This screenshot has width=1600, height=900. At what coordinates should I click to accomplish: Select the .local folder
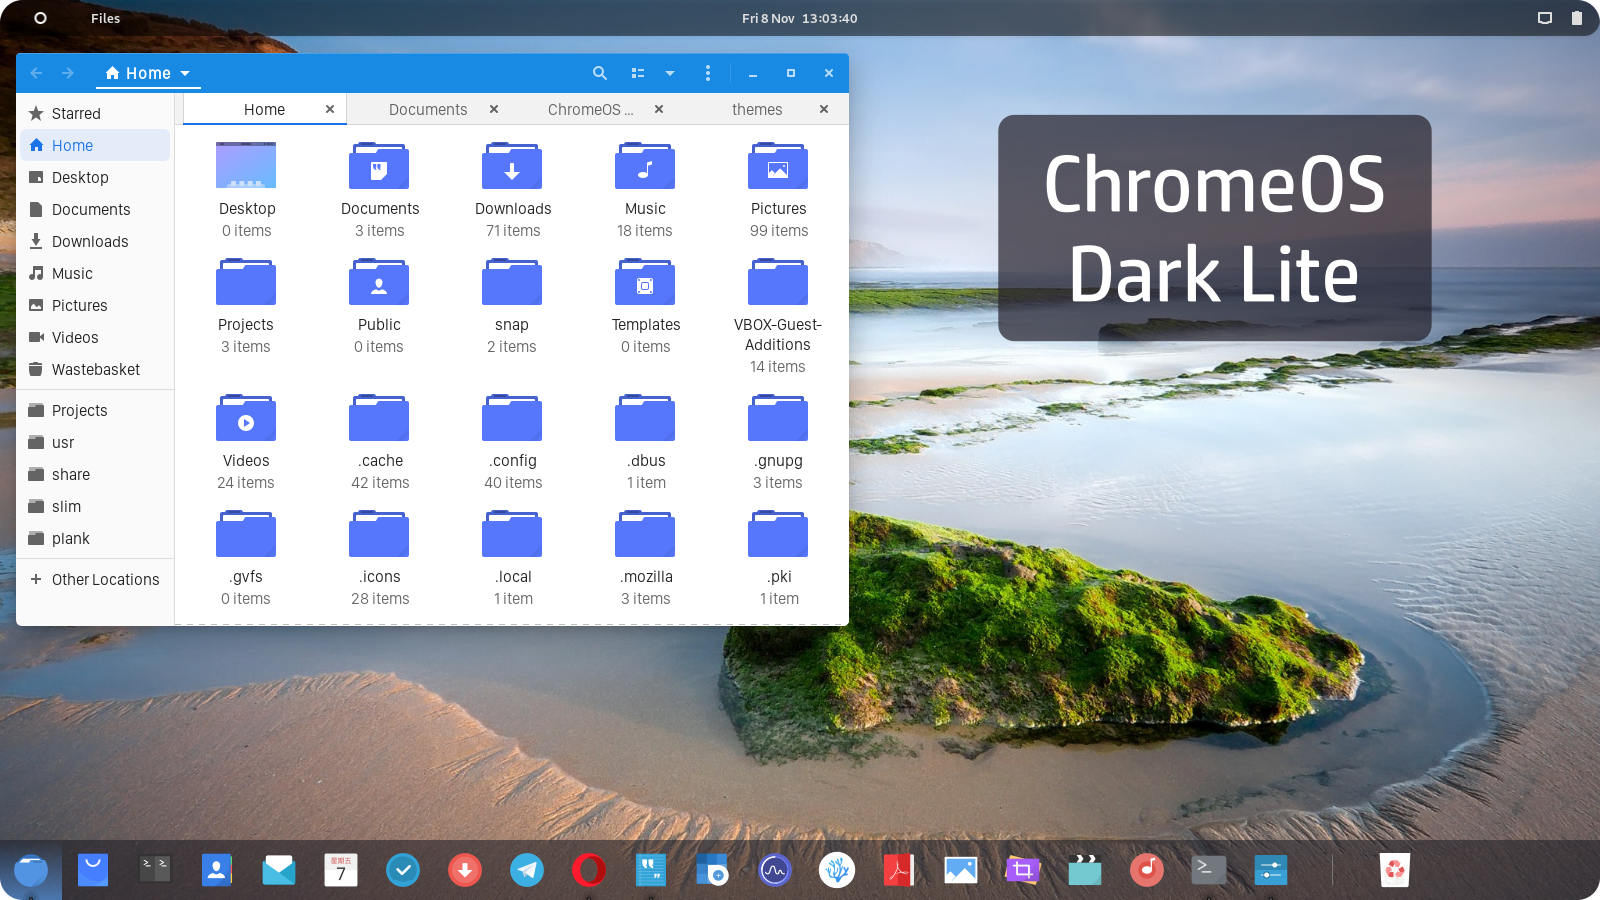pos(512,533)
